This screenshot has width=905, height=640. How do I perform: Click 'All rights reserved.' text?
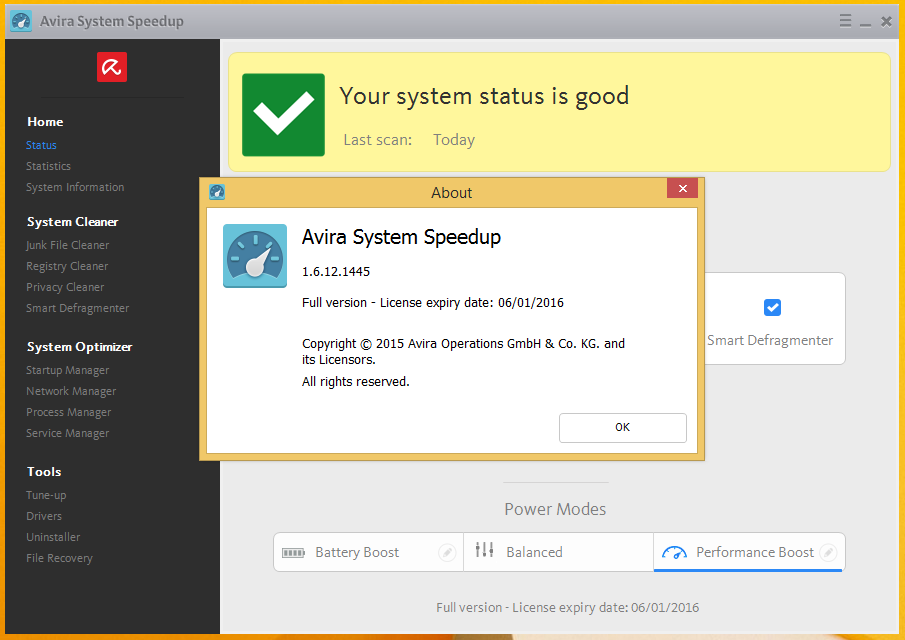pyautogui.click(x=356, y=382)
